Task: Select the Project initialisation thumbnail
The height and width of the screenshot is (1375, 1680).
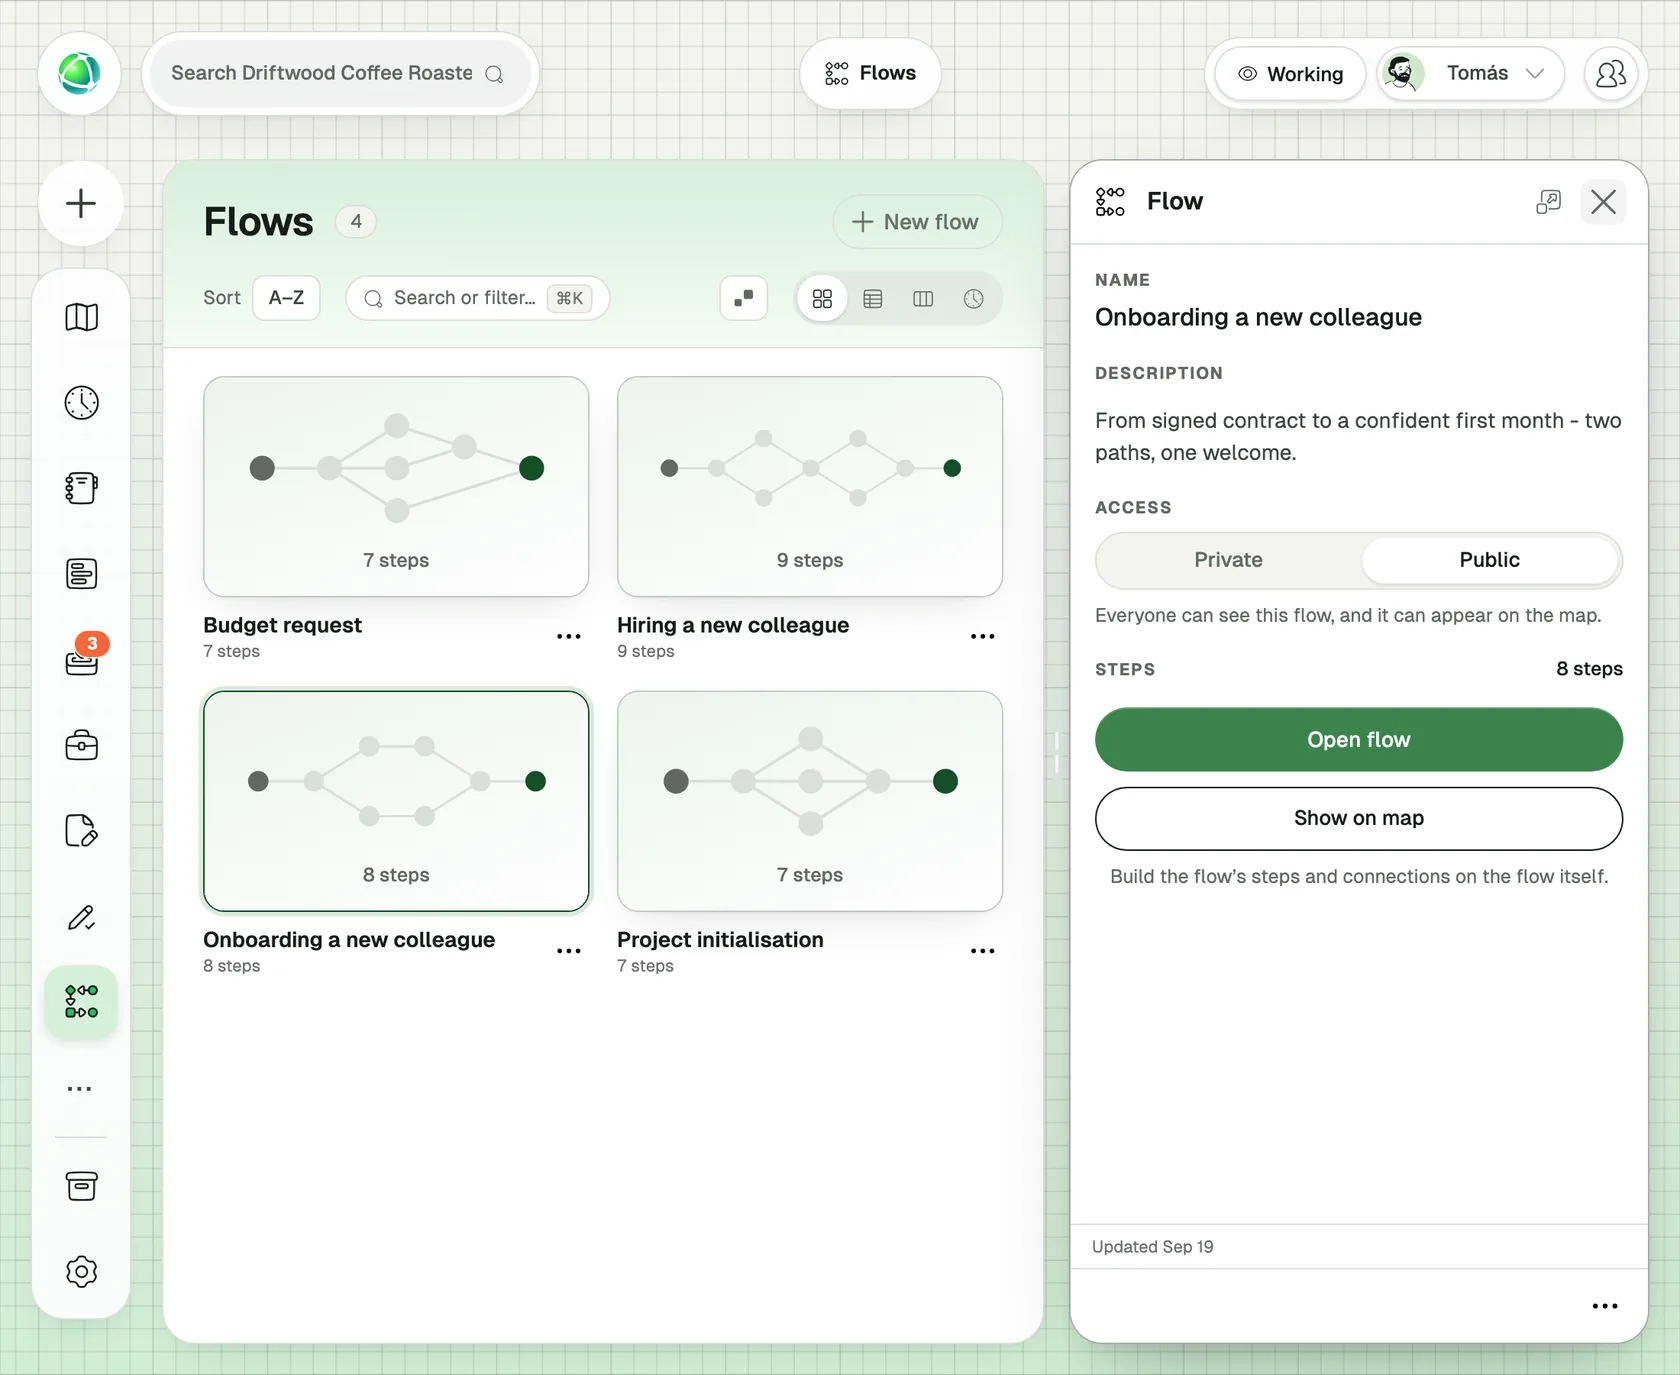Action: tap(810, 801)
